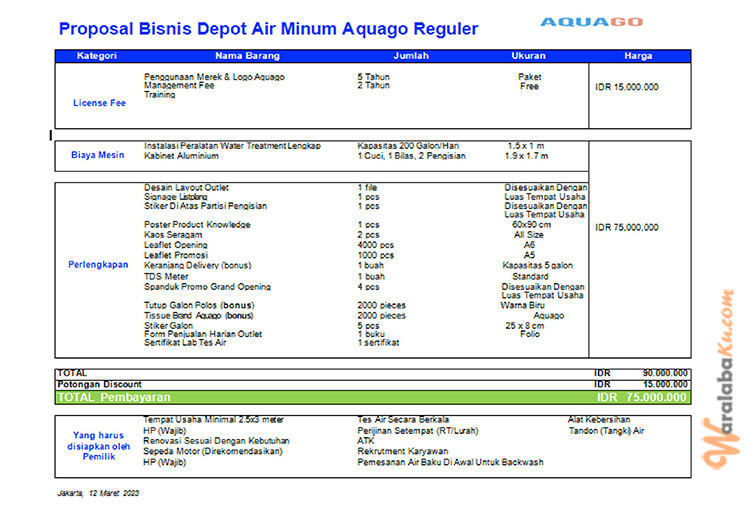This screenshot has height=505, width=750.
Task: Click 'Sertifikat Lab Tes Air' item
Action: click(x=185, y=342)
